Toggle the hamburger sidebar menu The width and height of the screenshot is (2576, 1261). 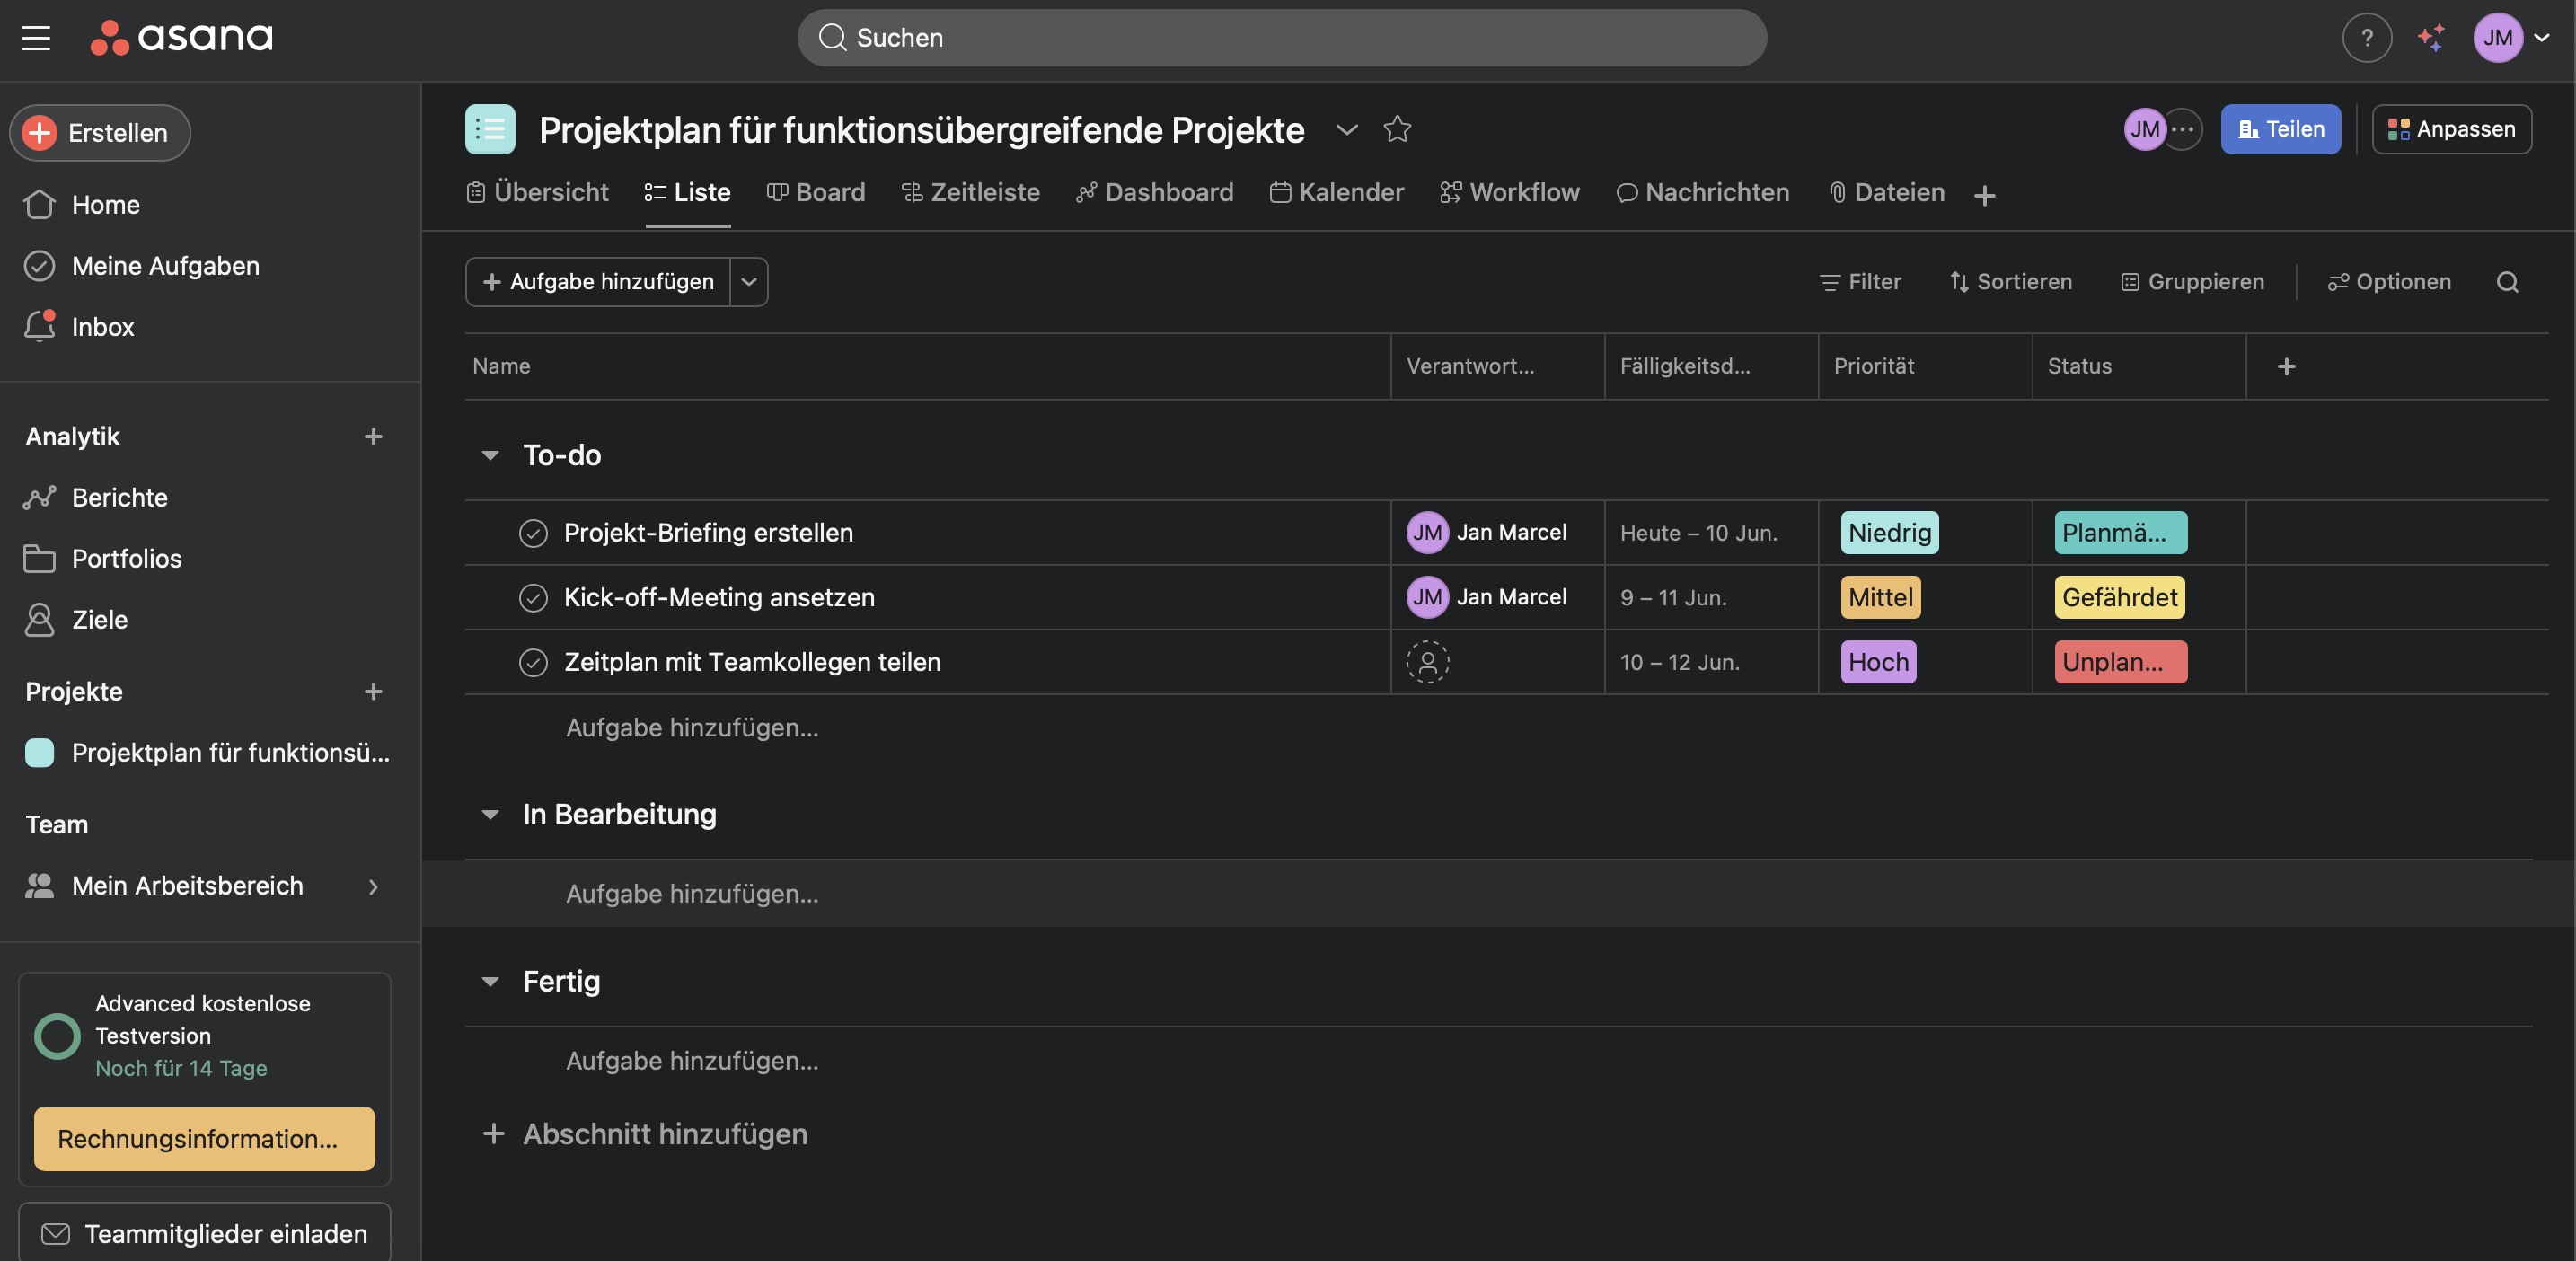(x=36, y=38)
